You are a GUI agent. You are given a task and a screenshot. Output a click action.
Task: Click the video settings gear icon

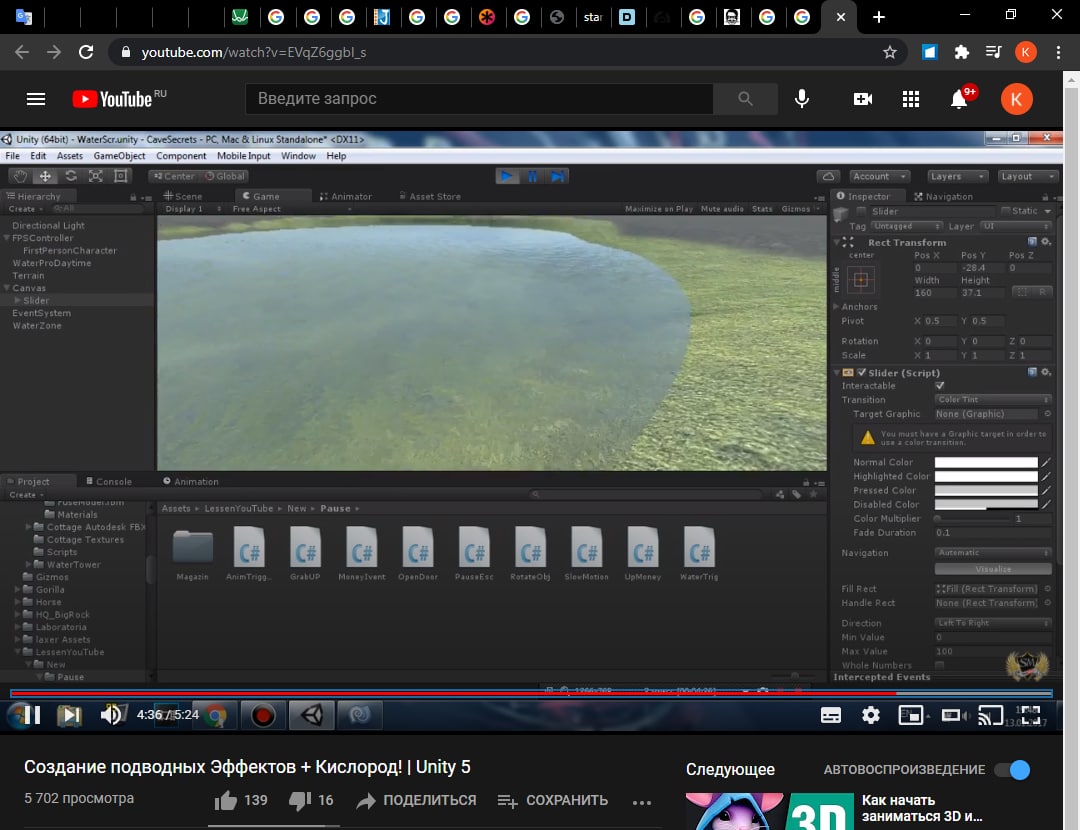coord(871,715)
